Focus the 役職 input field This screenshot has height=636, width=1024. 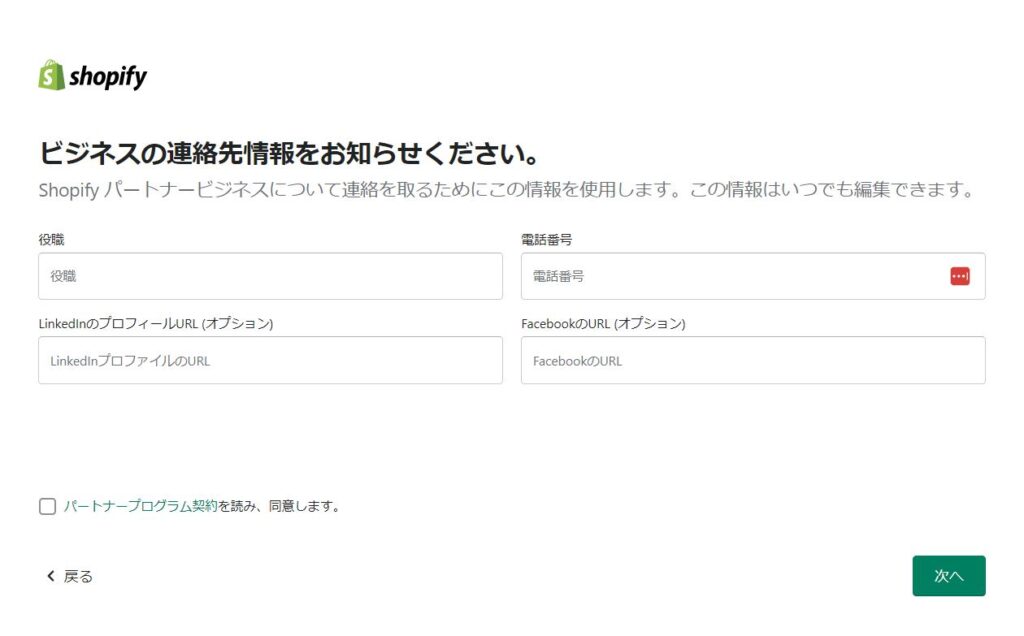pos(270,276)
